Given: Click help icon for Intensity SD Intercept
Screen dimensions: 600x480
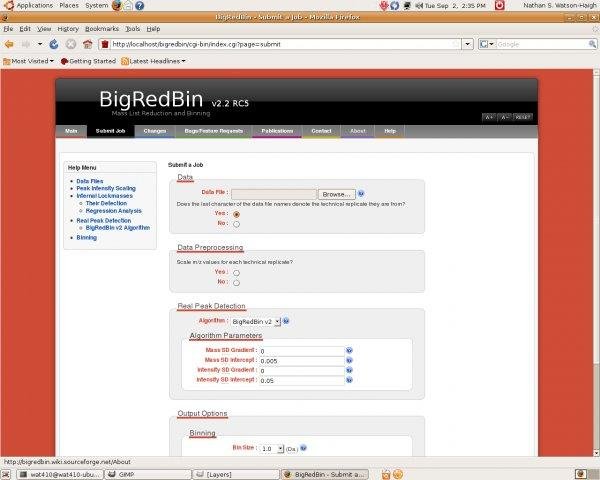Looking at the screenshot, I should pos(349,380).
